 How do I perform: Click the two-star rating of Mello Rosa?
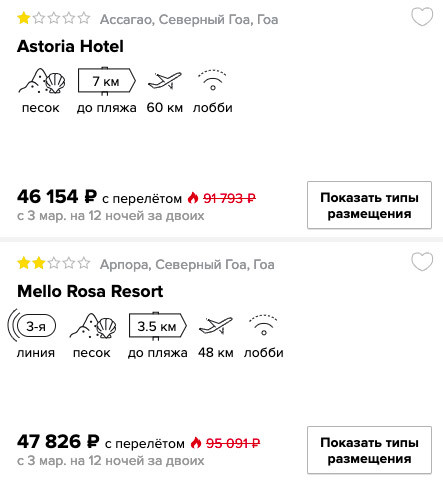[x=54, y=263]
